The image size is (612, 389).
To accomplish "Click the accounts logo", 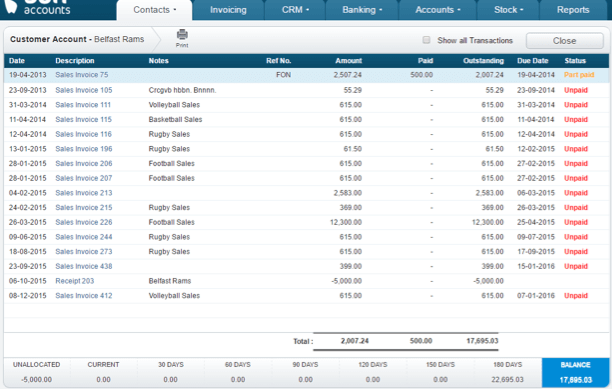I will [x=38, y=7].
